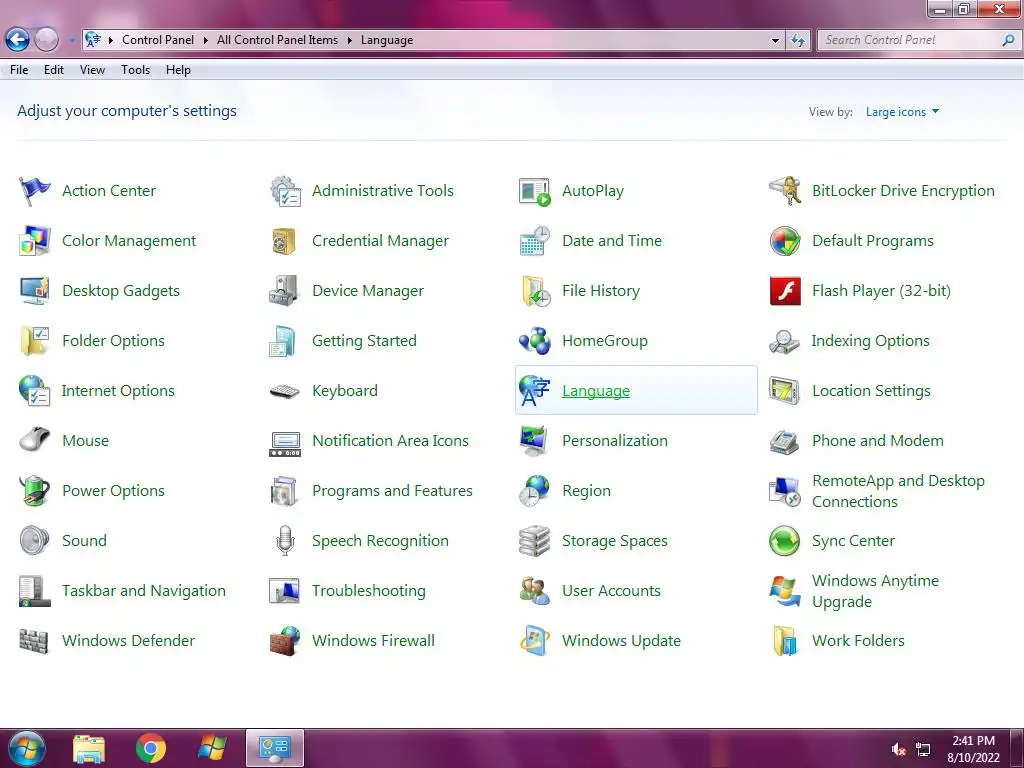Viewport: 1024px width, 768px height.
Task: Open the File menu
Action: [19, 70]
